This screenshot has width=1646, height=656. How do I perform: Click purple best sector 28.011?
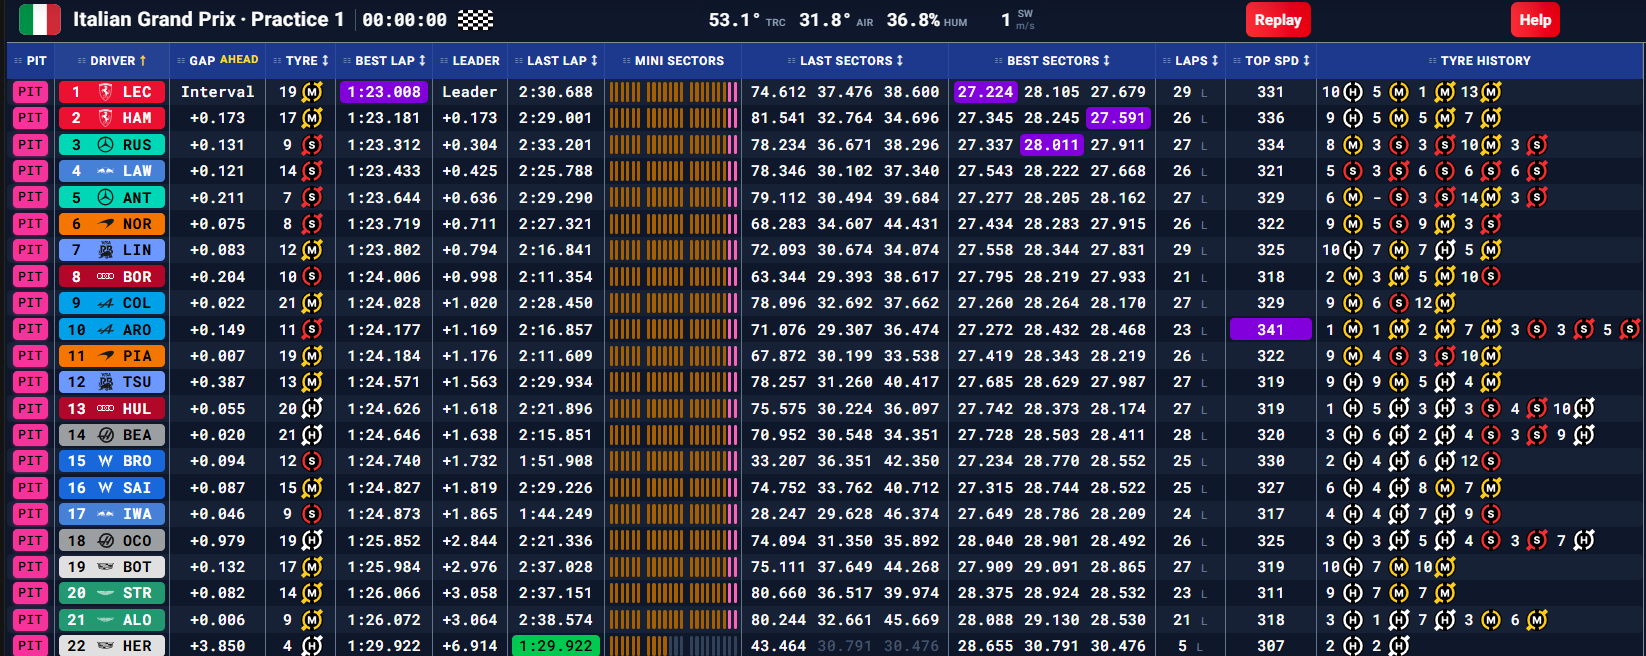click(1051, 145)
